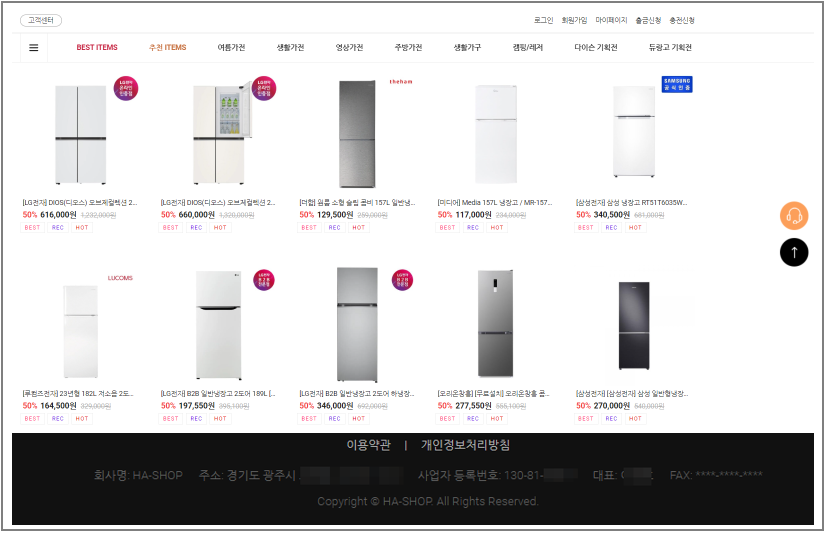Open the 개인정보처리방침 footer link
The width and height of the screenshot is (826, 533).
[465, 446]
